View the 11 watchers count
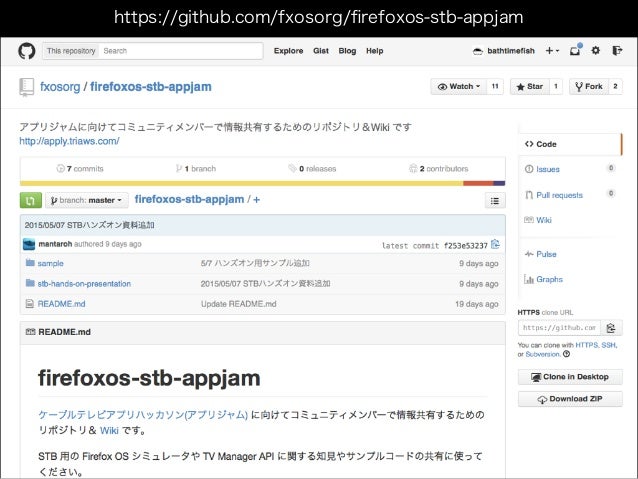The width and height of the screenshot is (638, 479). [495, 86]
